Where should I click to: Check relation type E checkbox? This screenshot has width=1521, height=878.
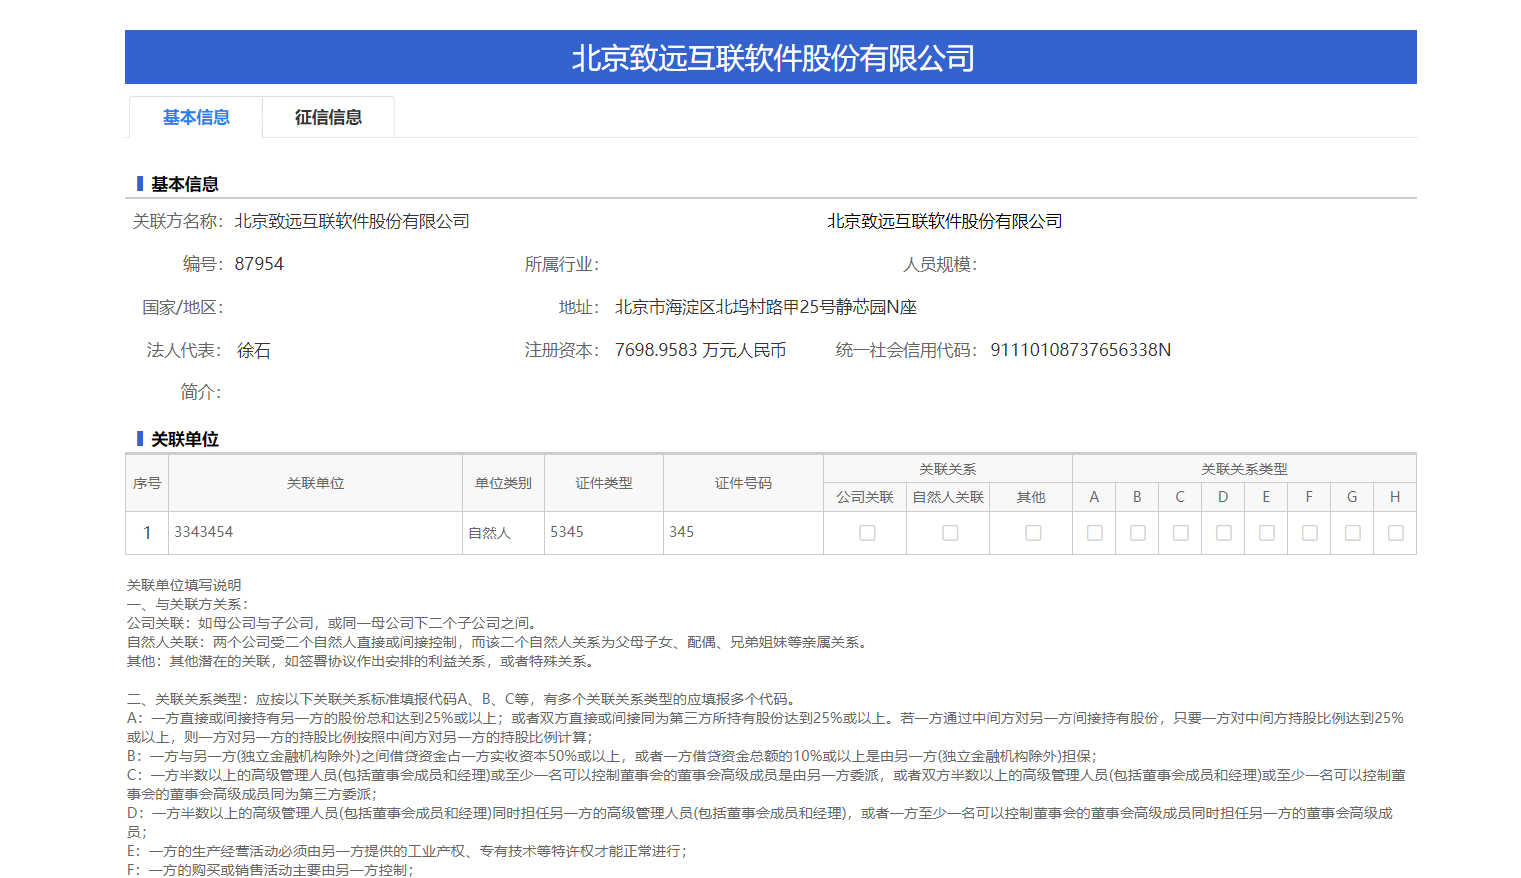pos(1267,533)
